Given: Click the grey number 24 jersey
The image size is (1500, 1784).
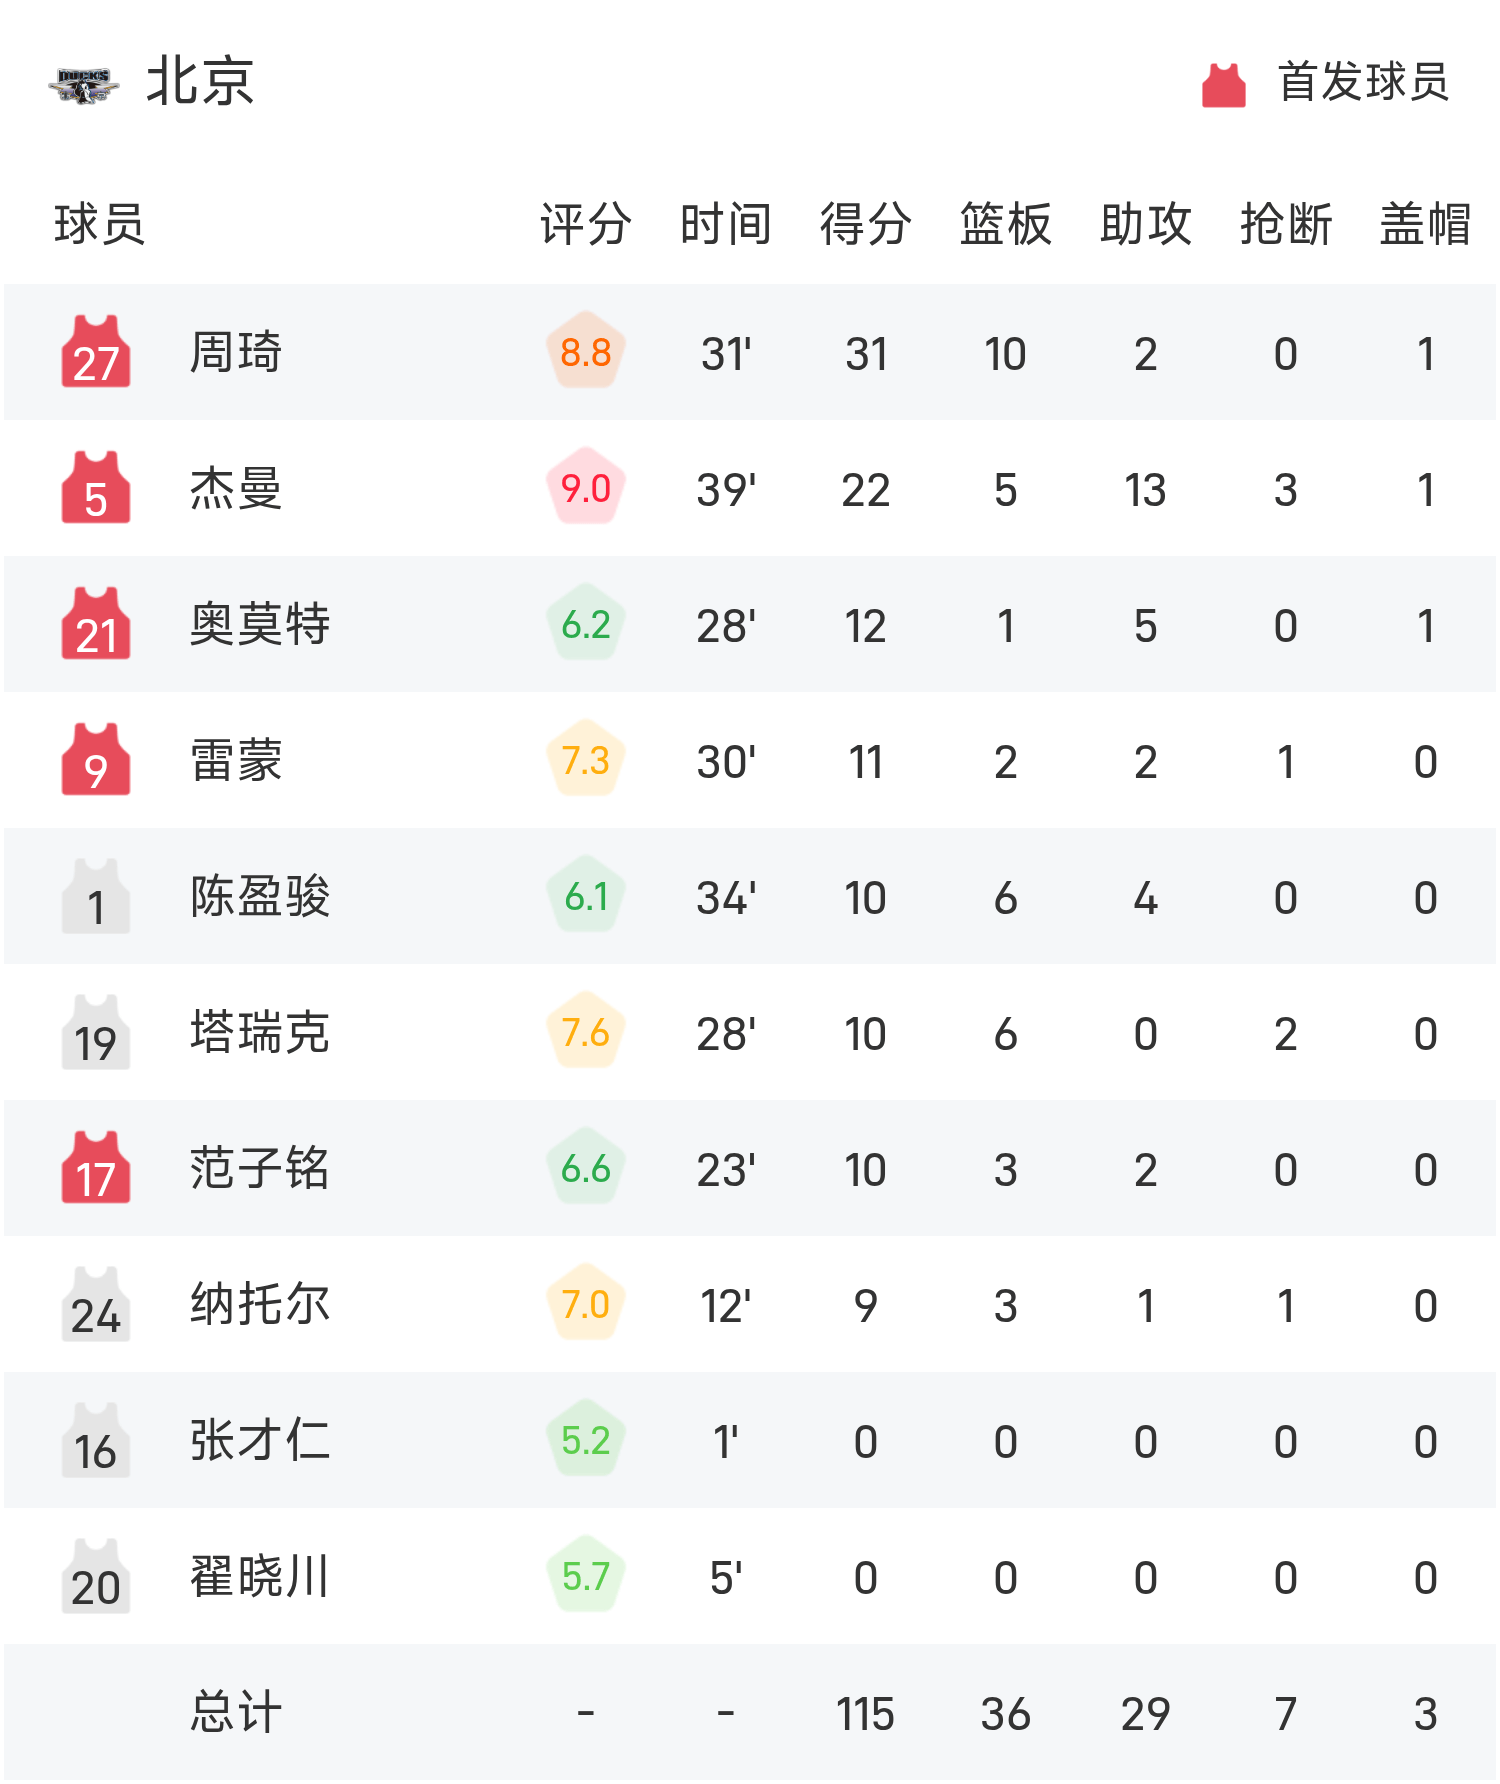Looking at the screenshot, I should pyautogui.click(x=96, y=1304).
